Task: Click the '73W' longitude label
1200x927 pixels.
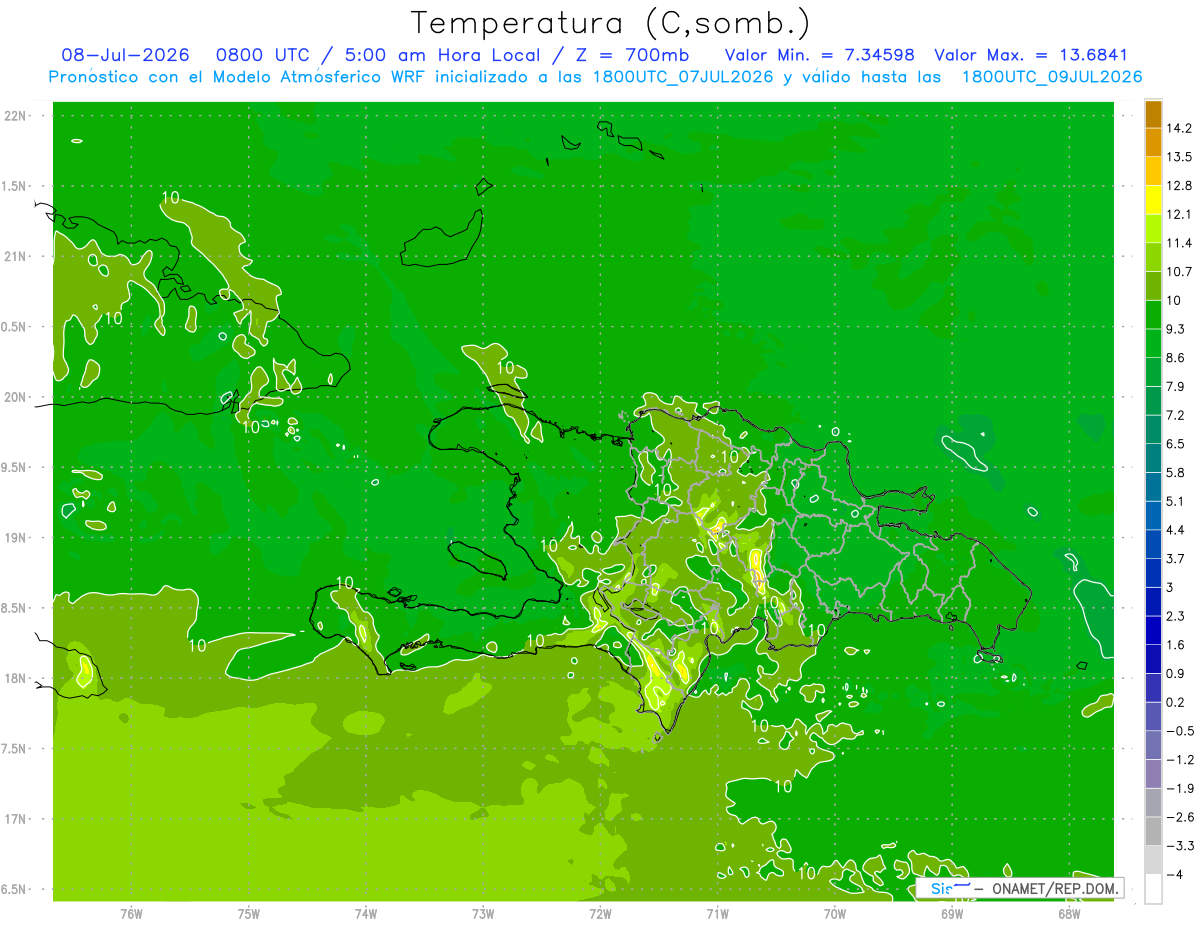Action: click(x=483, y=914)
